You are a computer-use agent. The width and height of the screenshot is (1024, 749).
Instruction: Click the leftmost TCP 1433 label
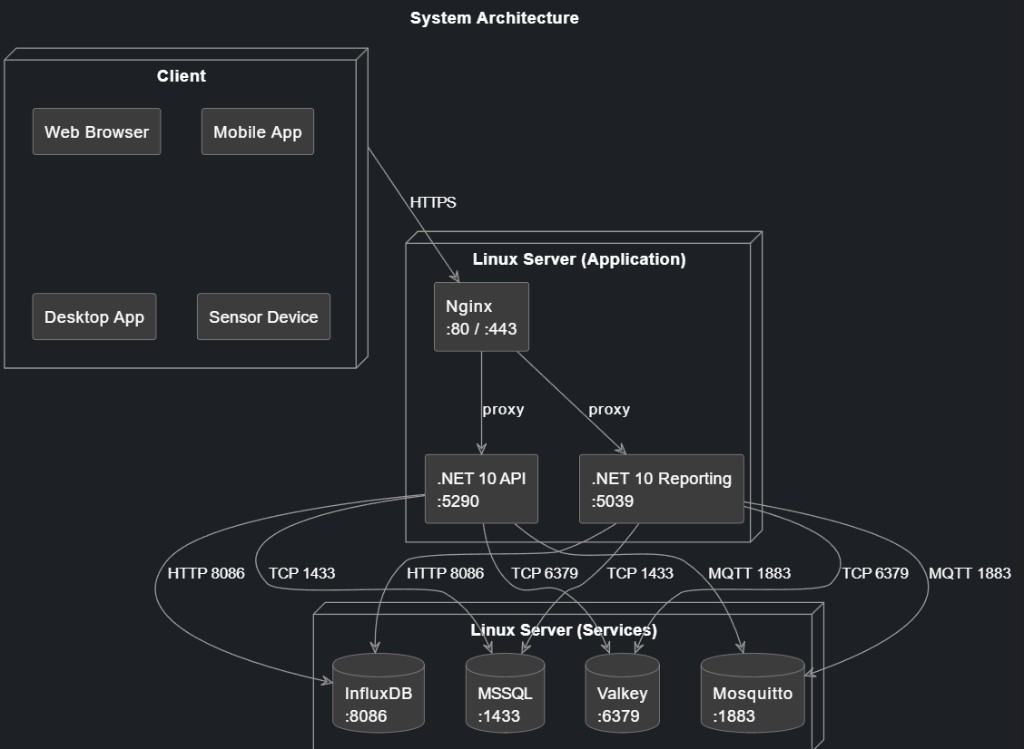(302, 573)
